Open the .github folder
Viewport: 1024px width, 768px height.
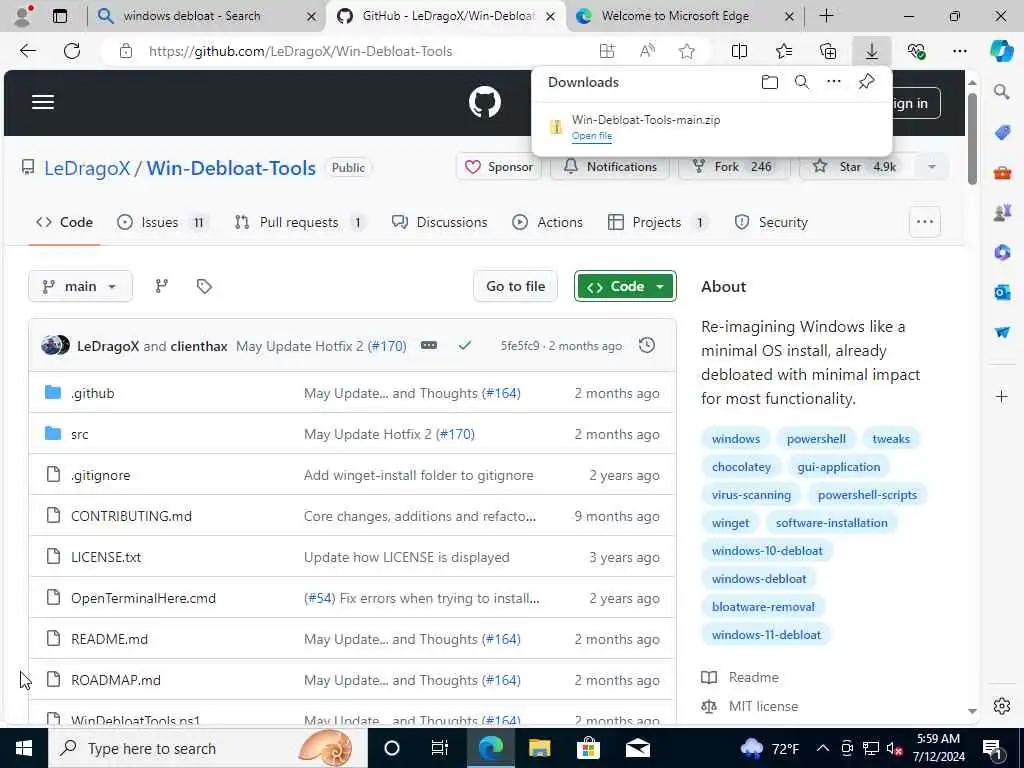point(93,393)
